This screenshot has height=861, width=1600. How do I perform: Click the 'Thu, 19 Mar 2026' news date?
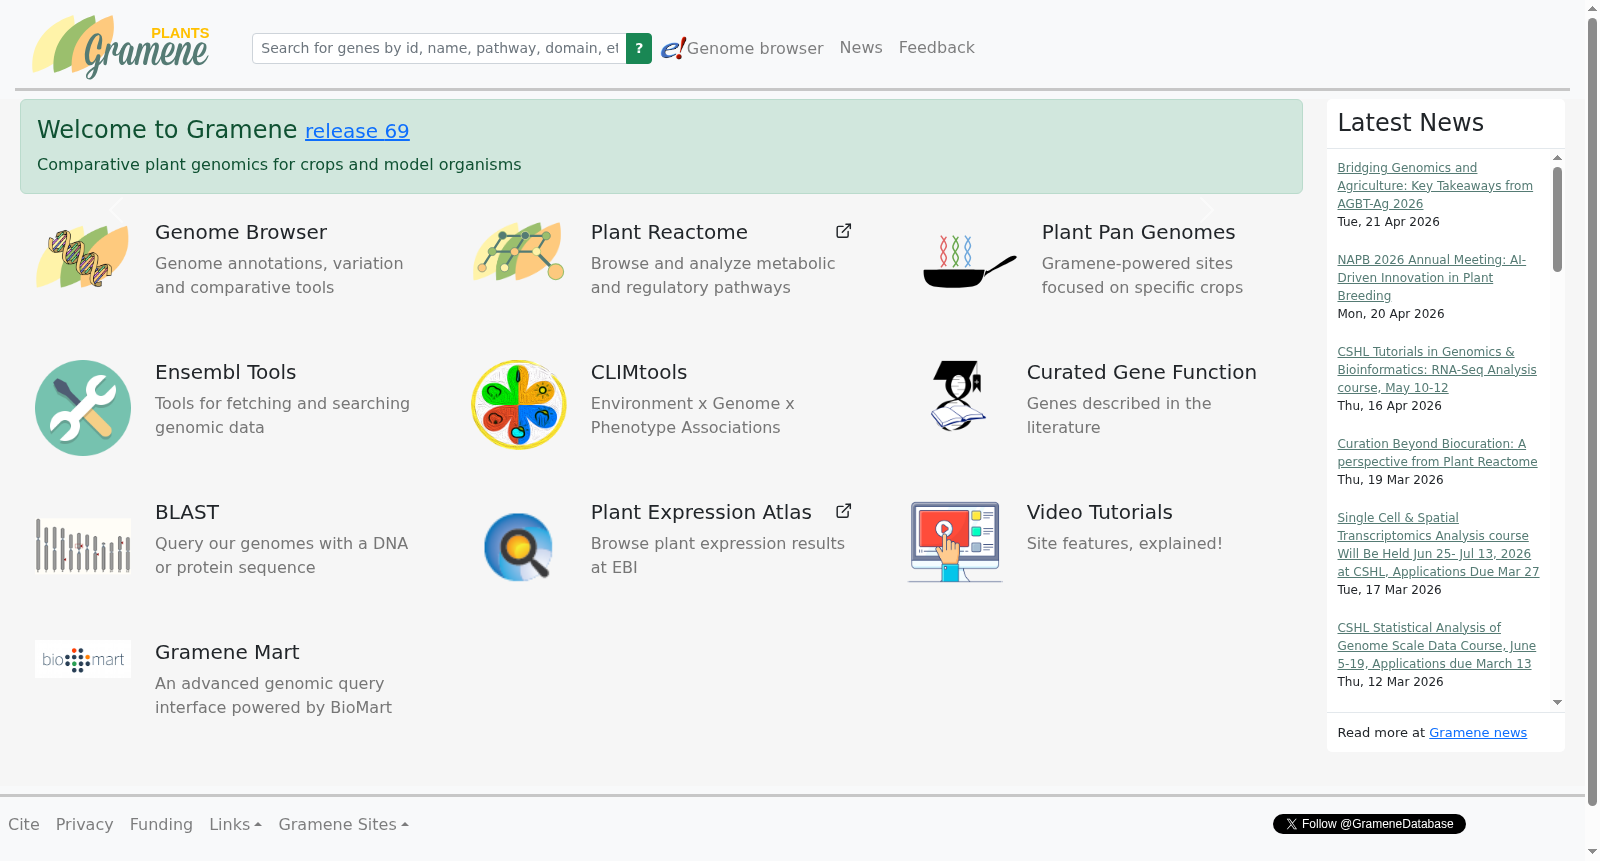[1390, 480]
